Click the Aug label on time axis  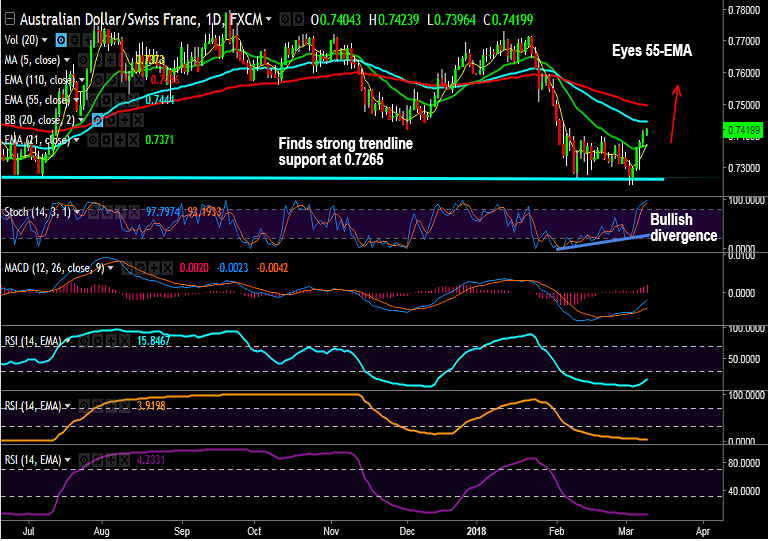[101, 531]
